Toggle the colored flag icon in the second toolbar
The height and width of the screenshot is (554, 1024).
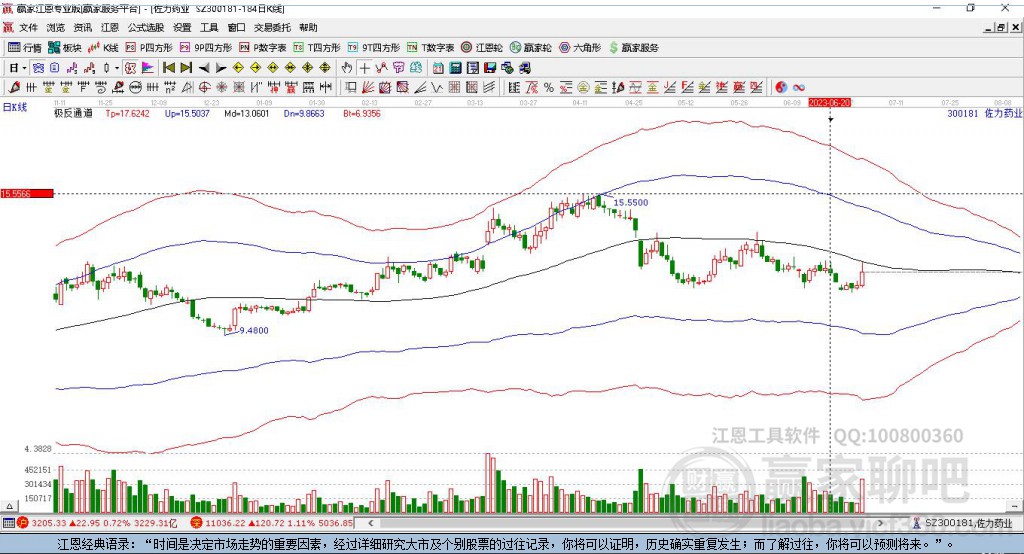click(x=148, y=68)
